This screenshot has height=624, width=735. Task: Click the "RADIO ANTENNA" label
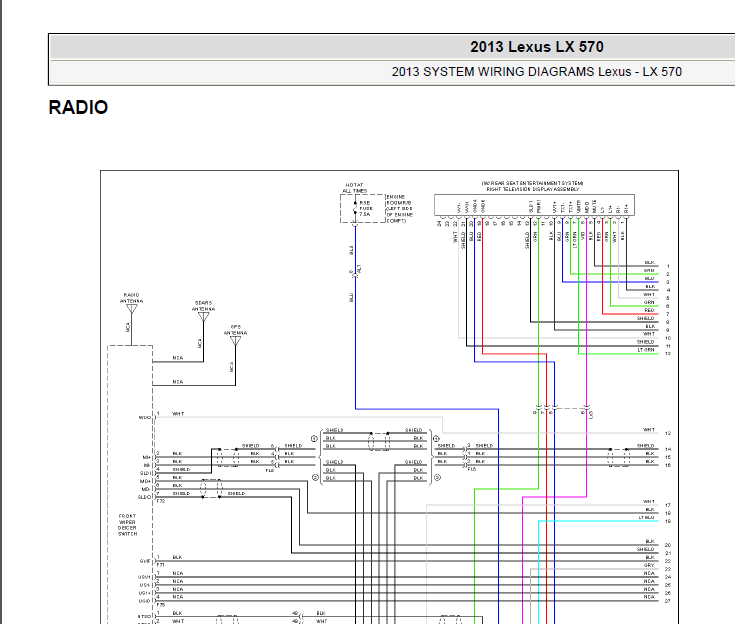(x=131, y=298)
